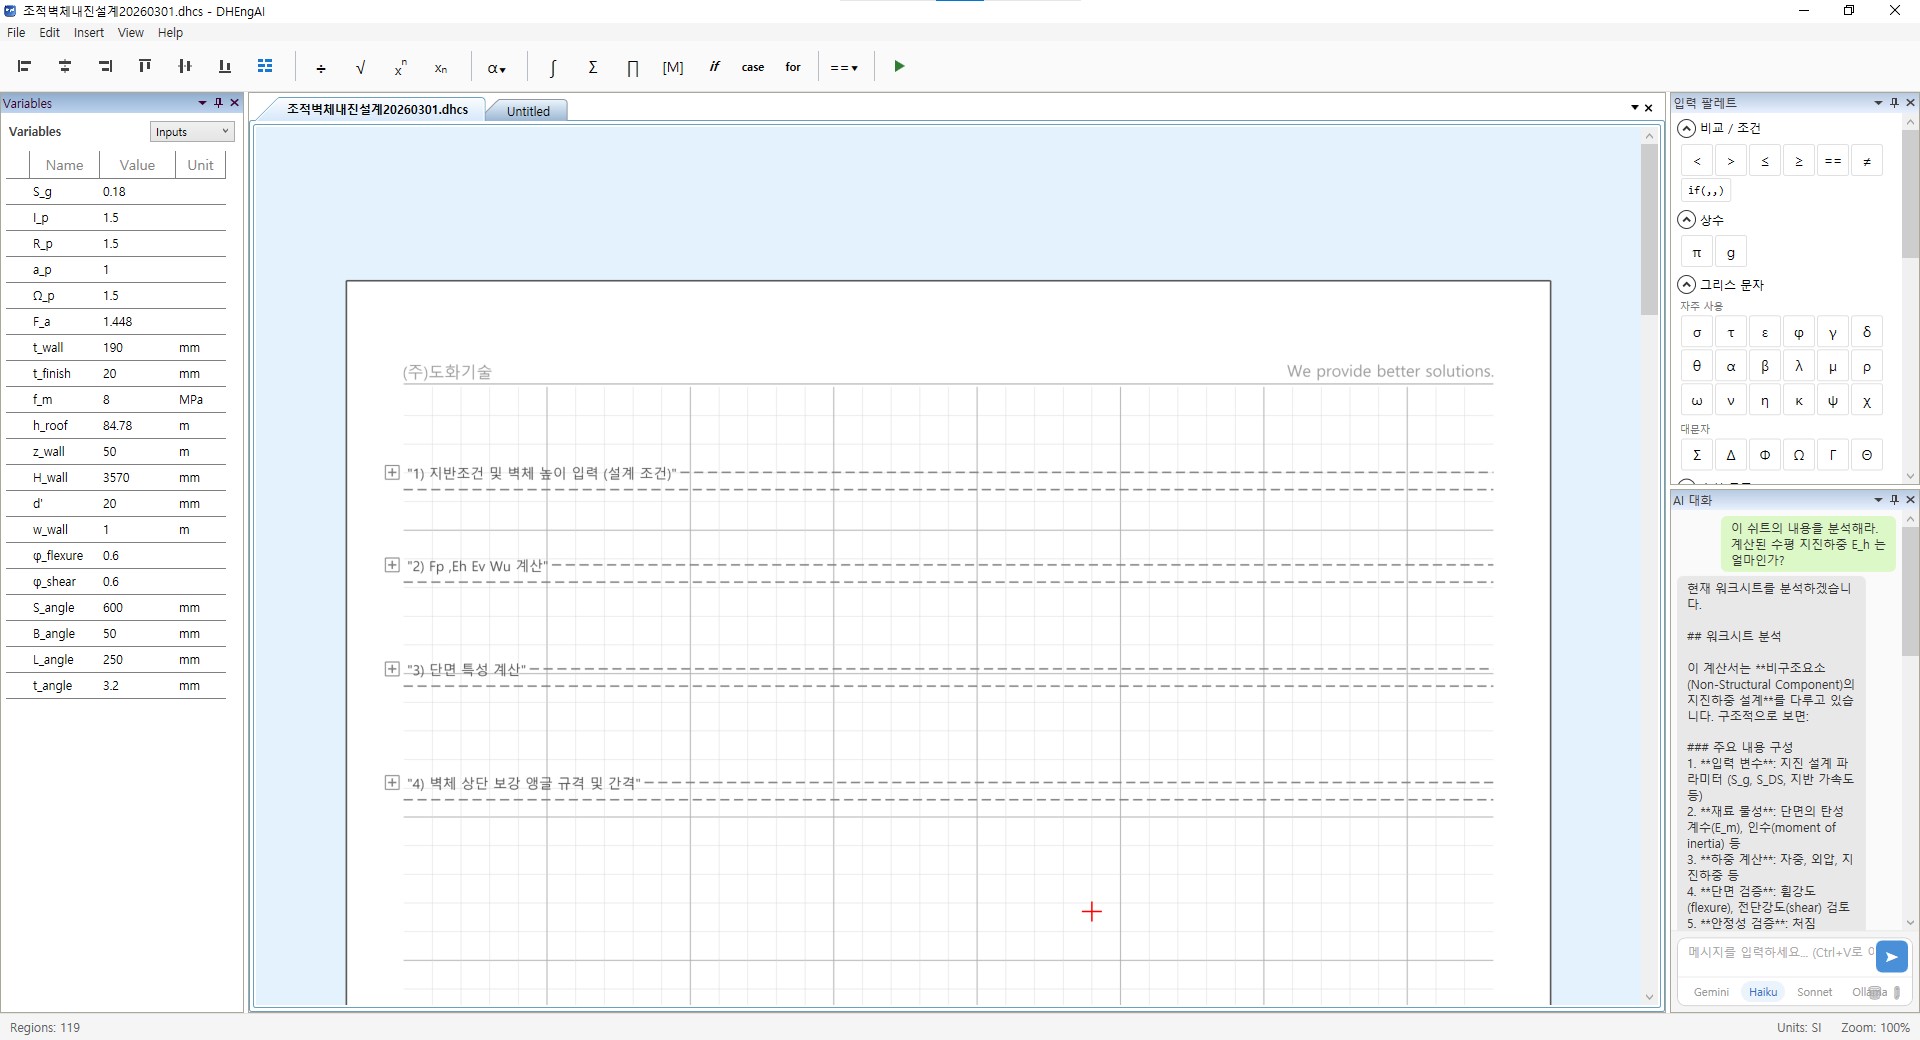Insert the π constant from palette
Image resolution: width=1920 pixels, height=1040 pixels.
click(1697, 253)
